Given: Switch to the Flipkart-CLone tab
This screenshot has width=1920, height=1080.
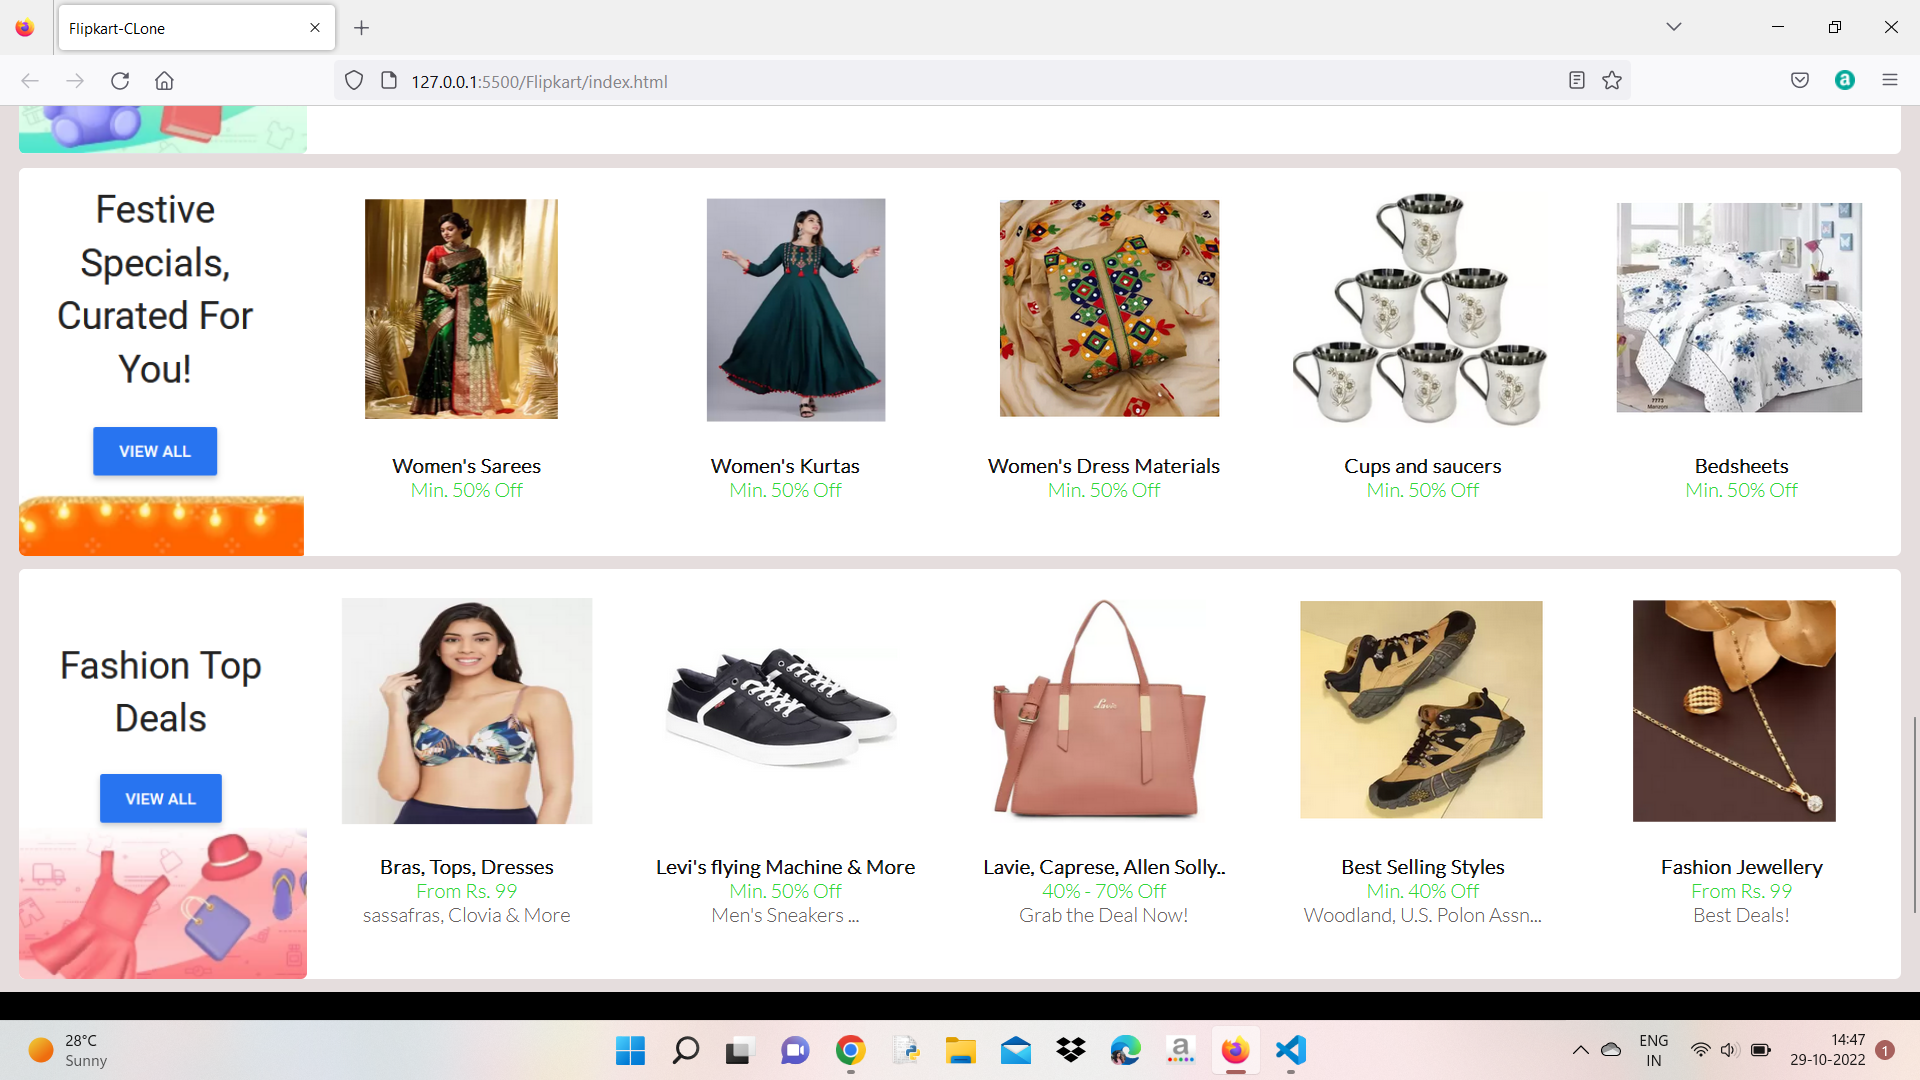Looking at the screenshot, I should [x=180, y=28].
